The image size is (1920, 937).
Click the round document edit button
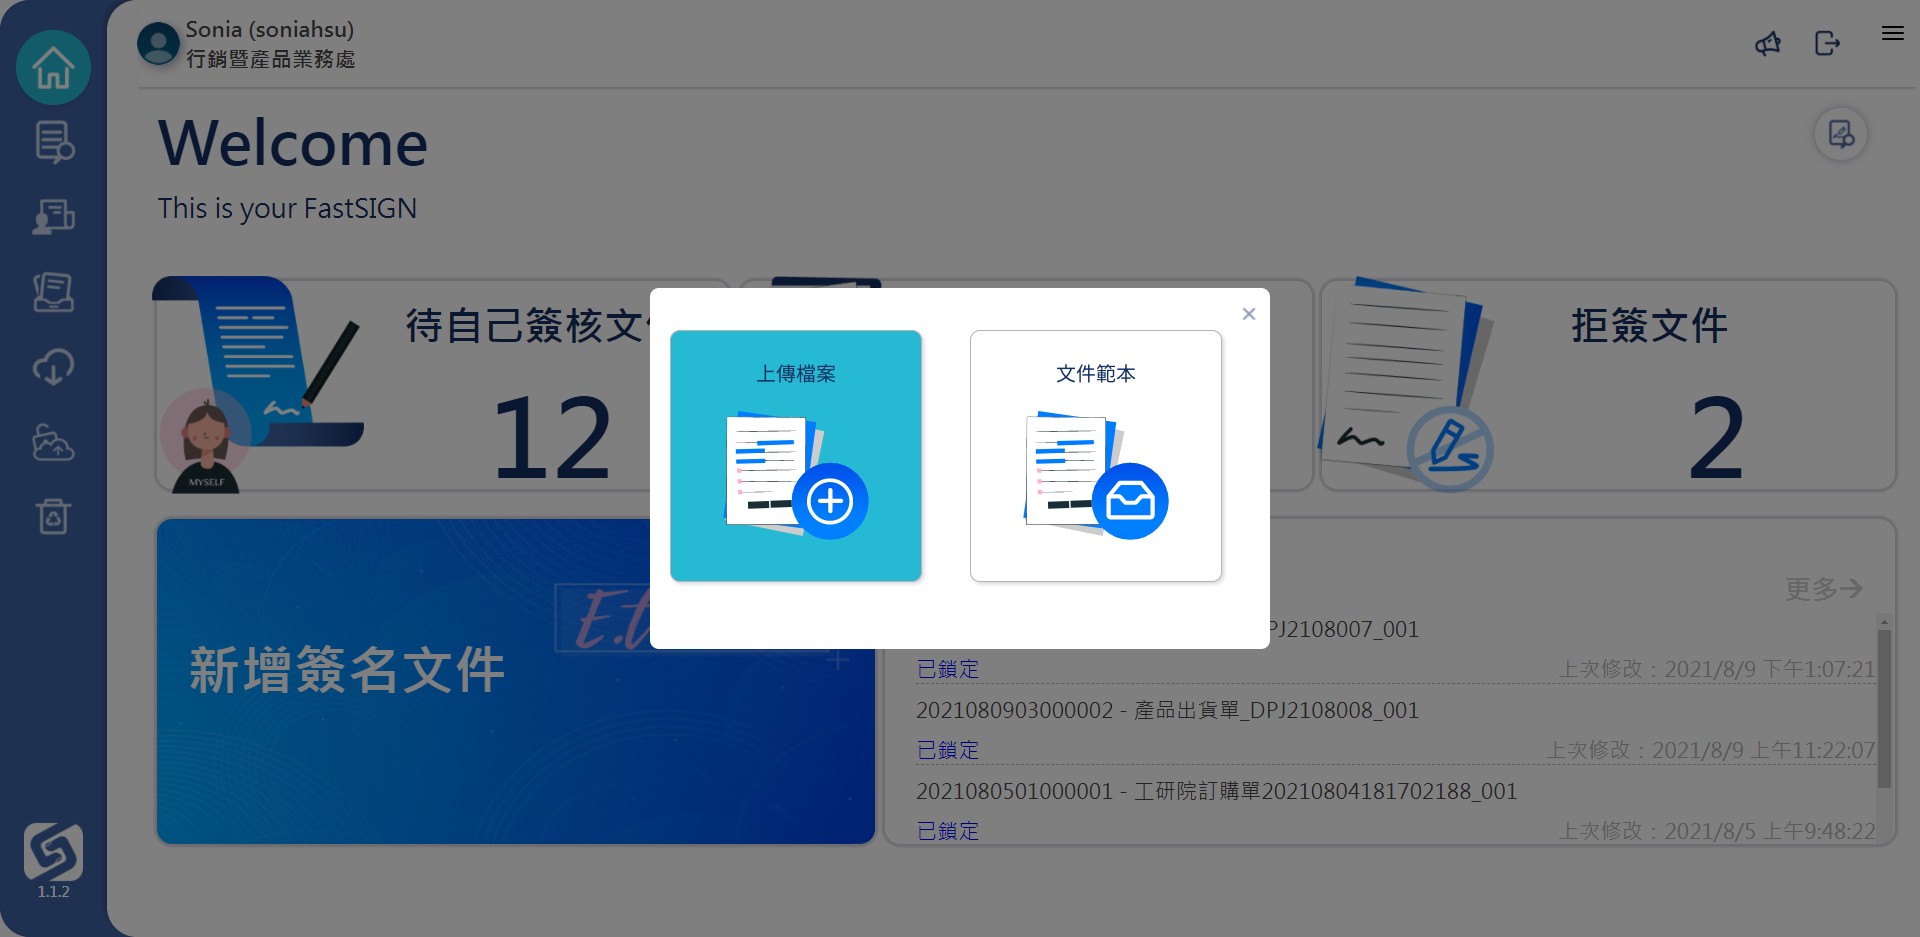(x=1840, y=134)
